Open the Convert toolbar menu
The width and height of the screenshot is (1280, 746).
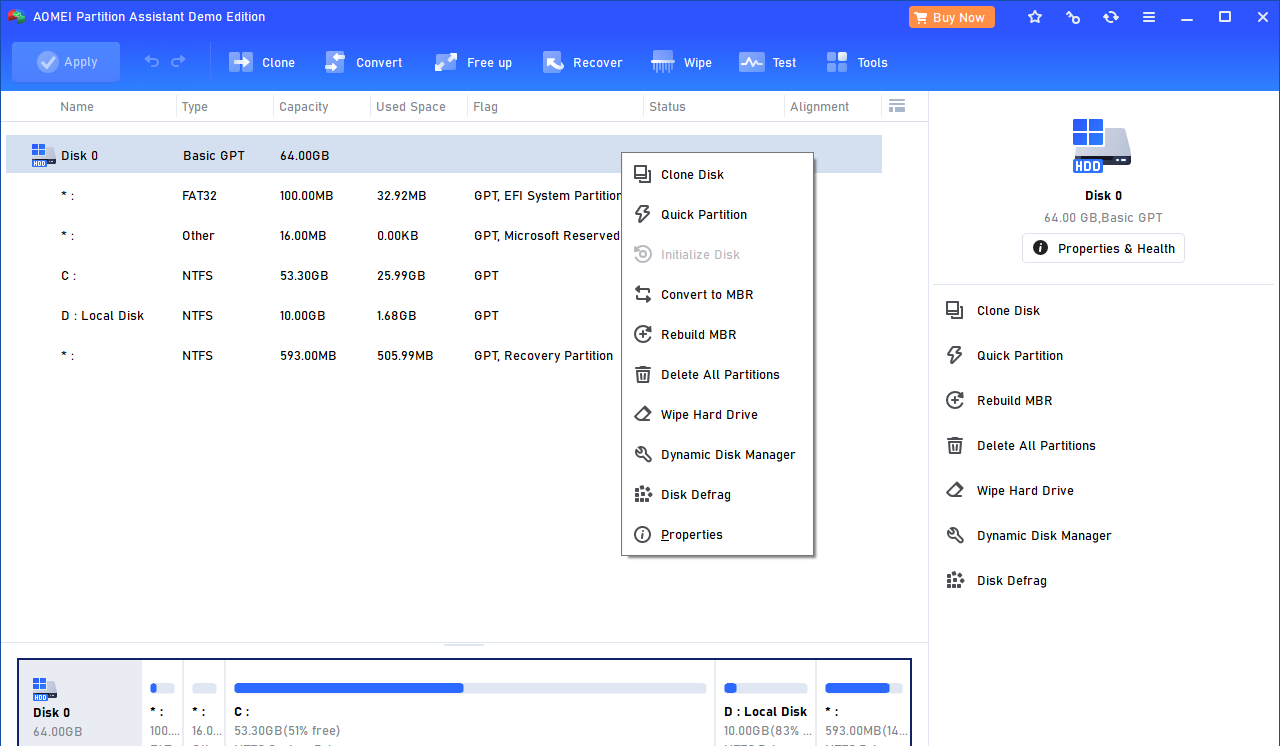coord(364,62)
